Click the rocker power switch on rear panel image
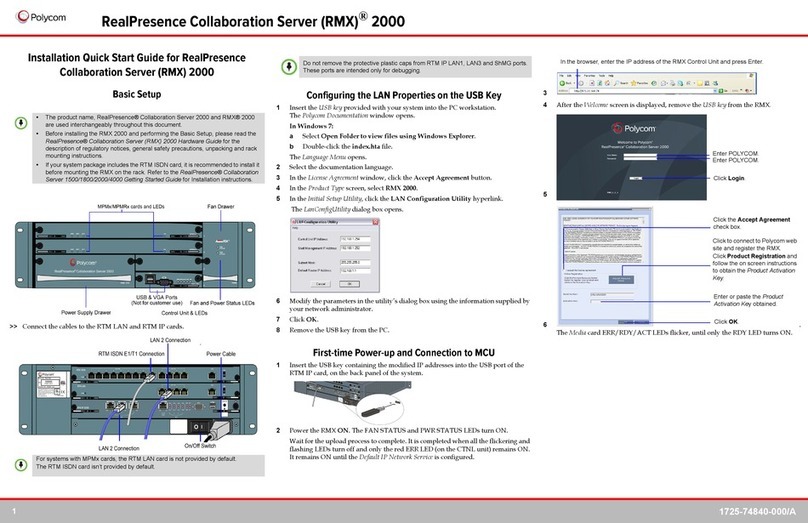Image resolution: width=808 pixels, height=523 pixels. coord(198,427)
